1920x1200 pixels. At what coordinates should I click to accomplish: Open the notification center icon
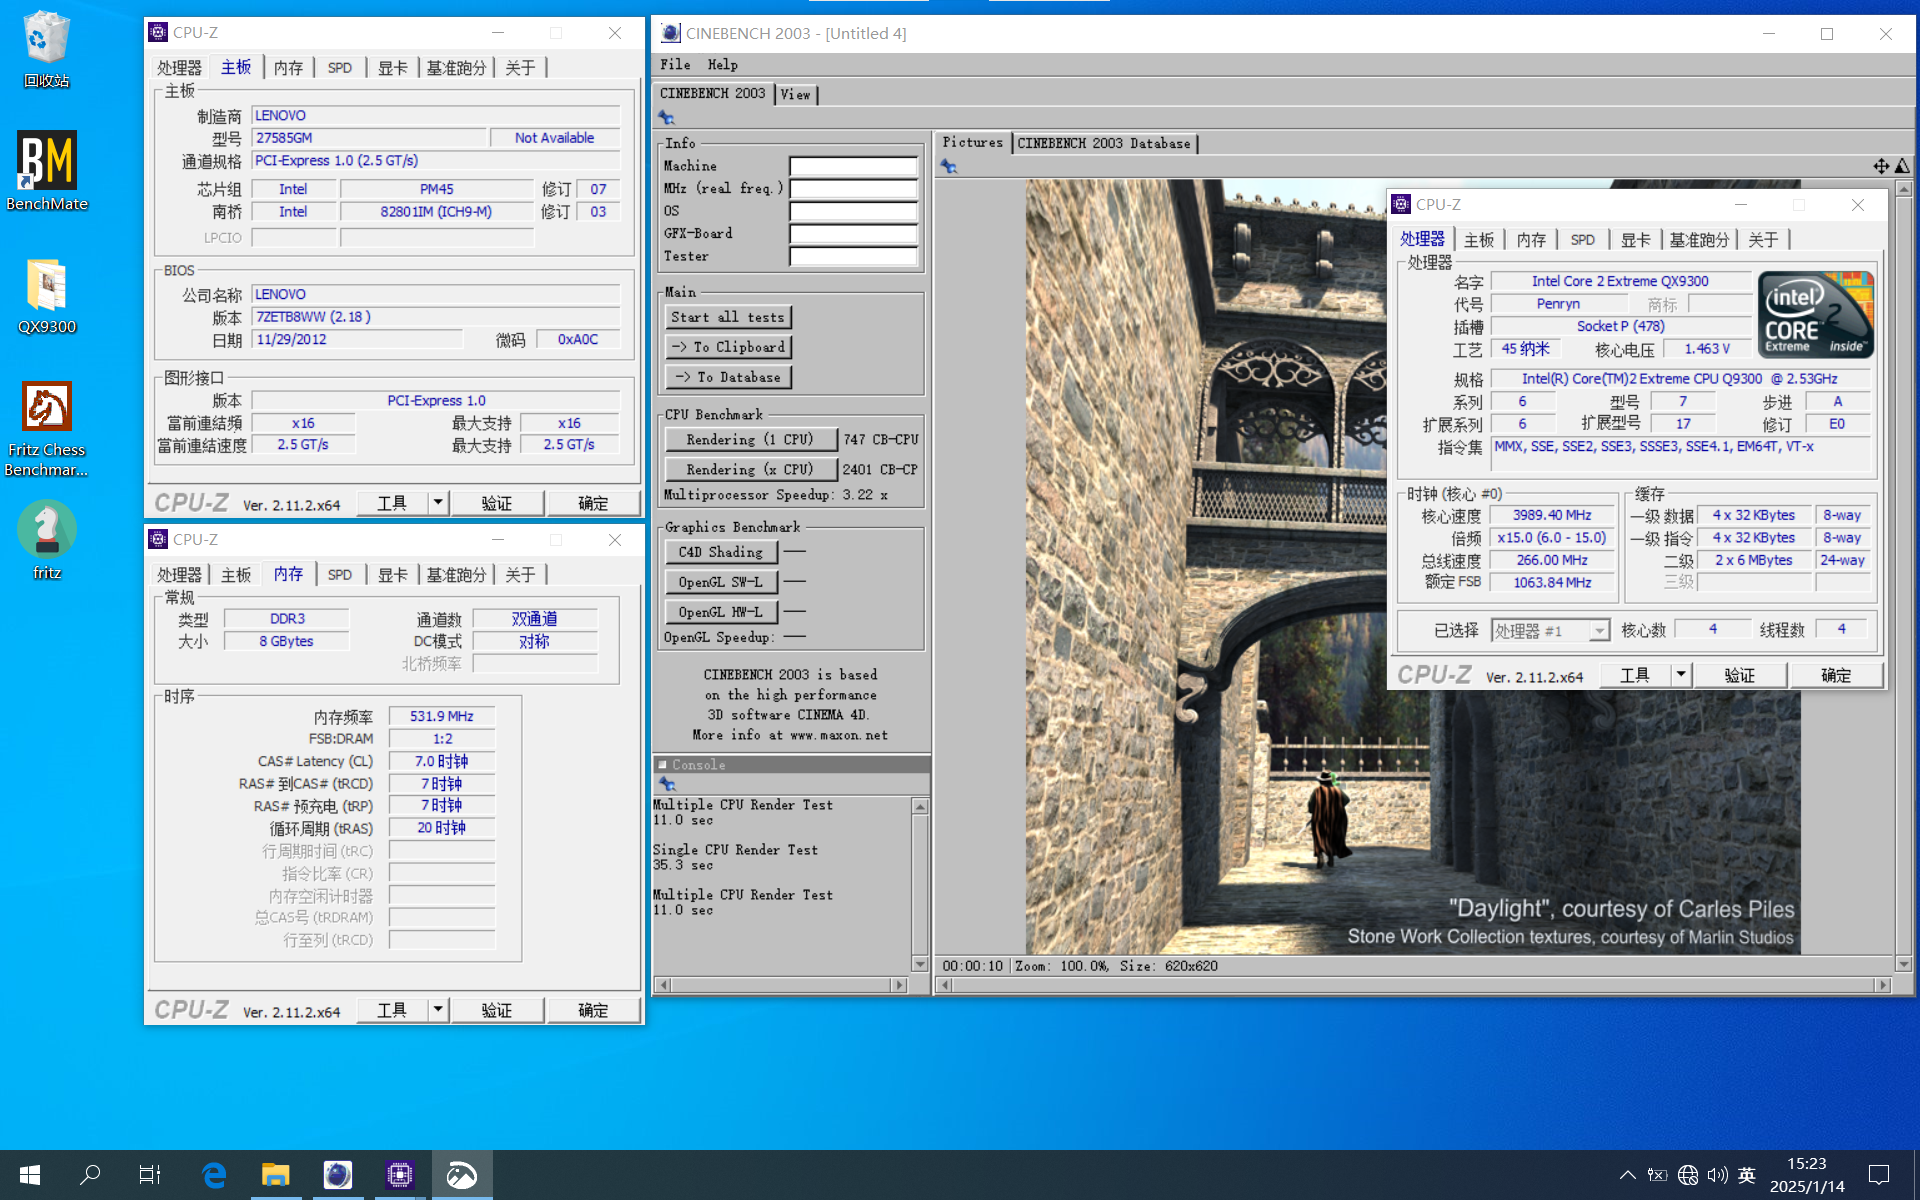click(x=1879, y=1175)
